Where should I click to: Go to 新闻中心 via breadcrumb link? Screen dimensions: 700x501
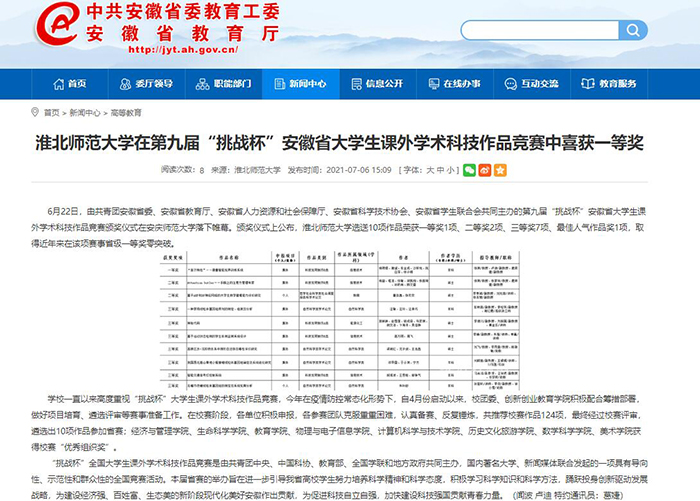(x=85, y=113)
